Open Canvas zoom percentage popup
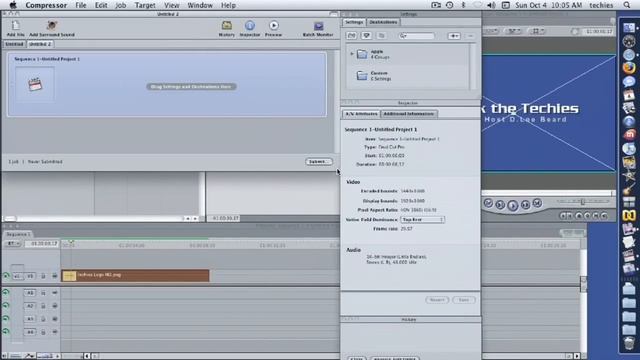The height and width of the screenshot is (360, 640). coord(490,31)
